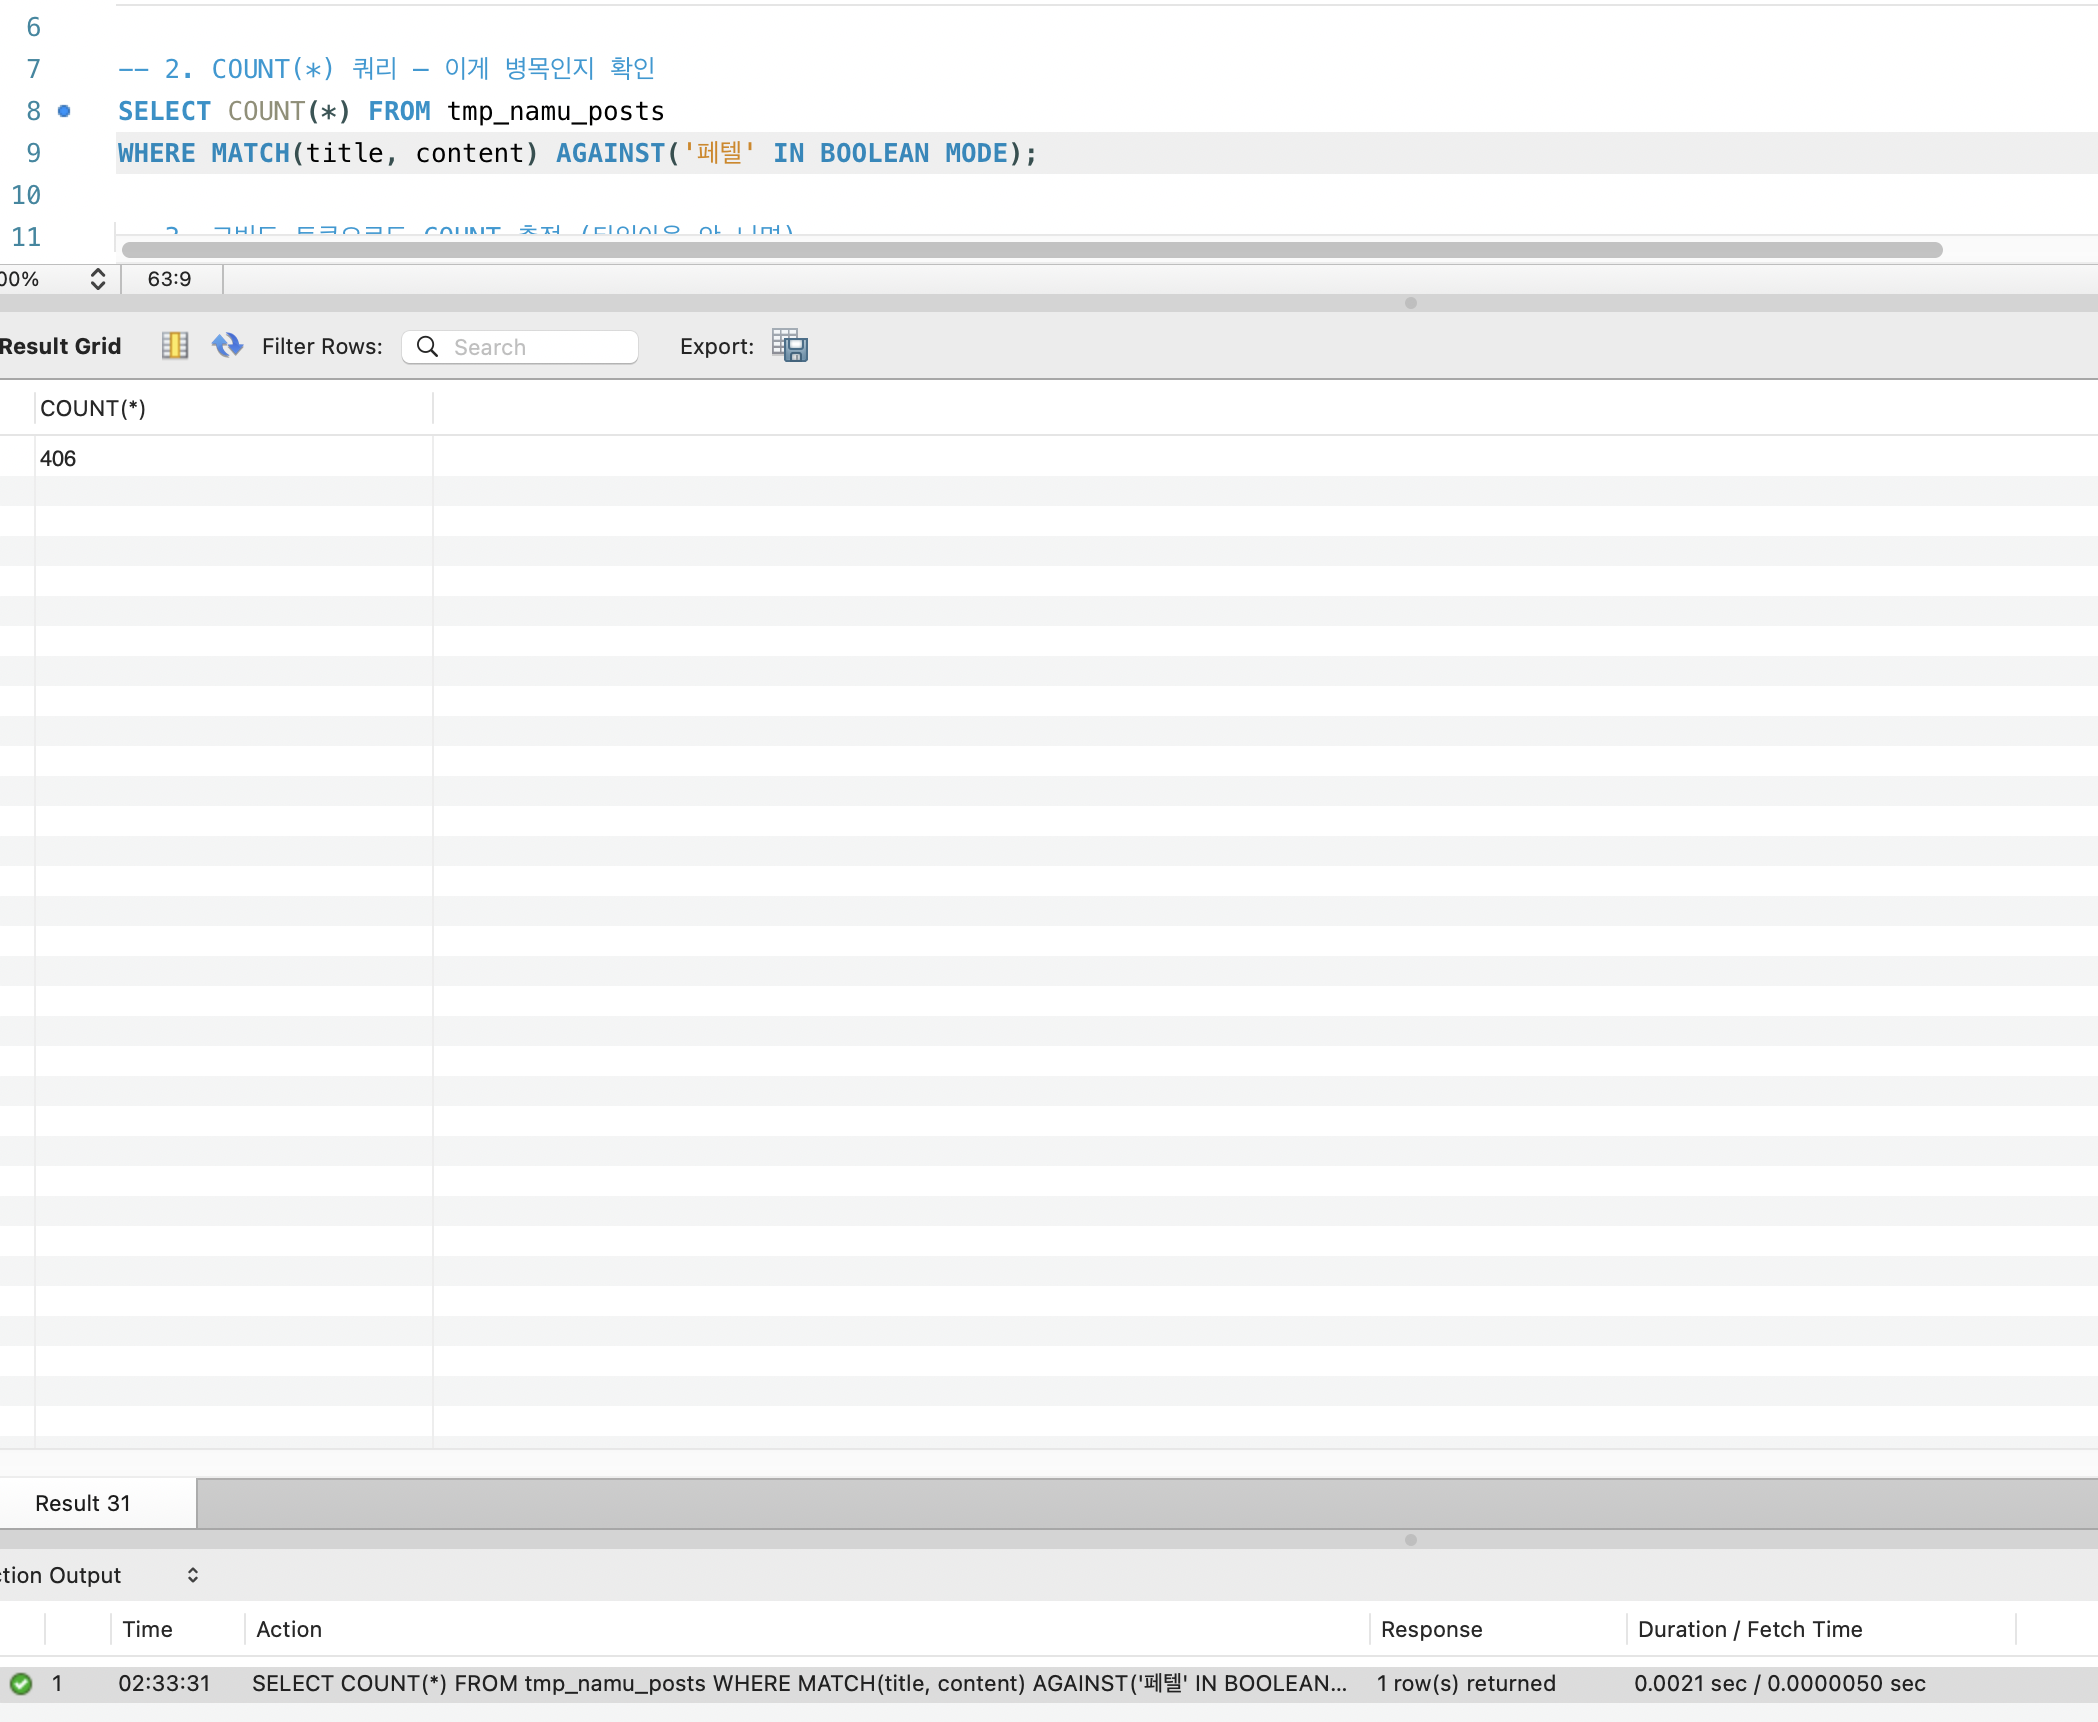This screenshot has height=1722, width=2098.
Task: Click the splitter dot above Action Output
Action: pos(1410,1540)
